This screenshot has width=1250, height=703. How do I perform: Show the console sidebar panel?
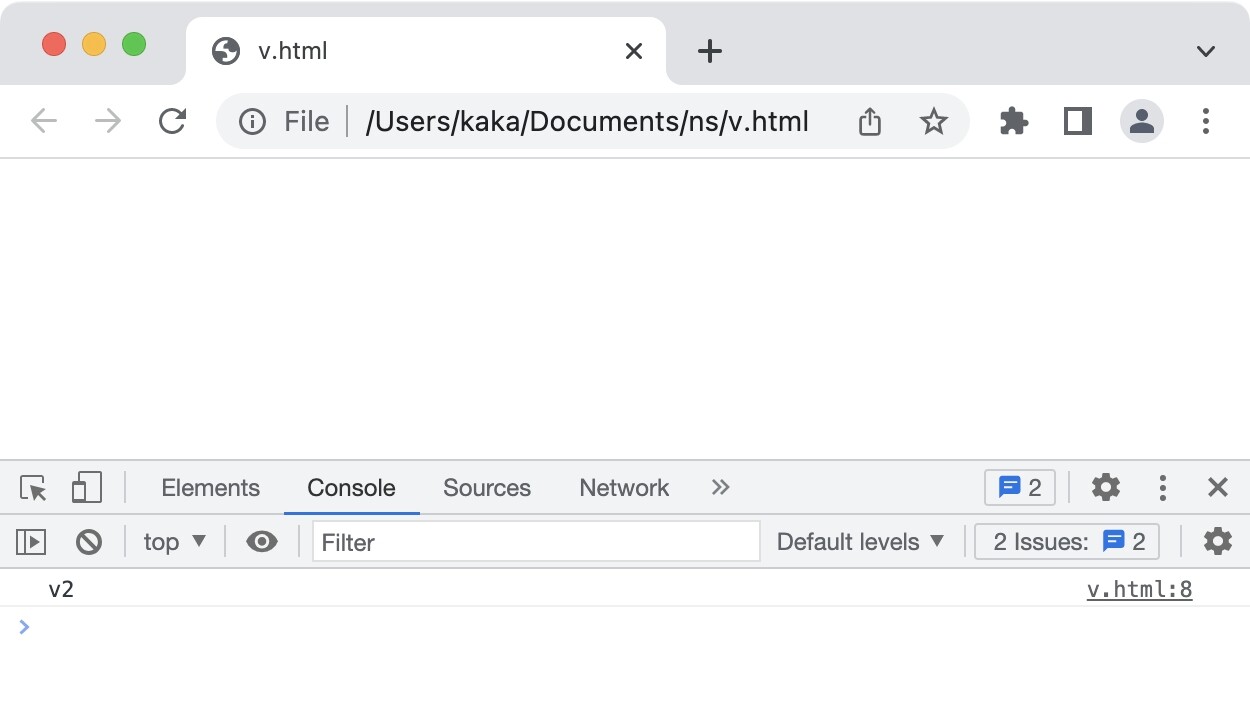pos(31,542)
